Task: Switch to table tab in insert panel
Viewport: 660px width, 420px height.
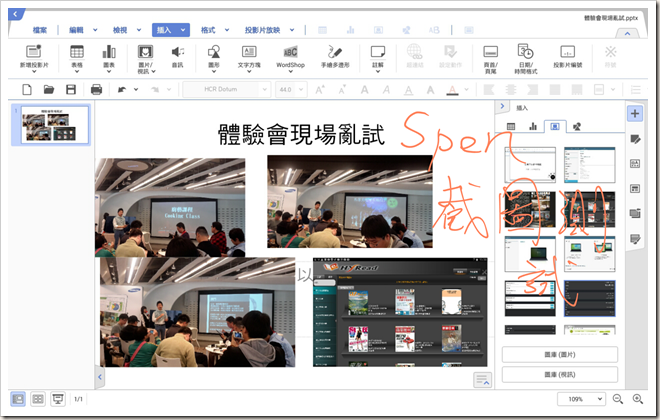Action: [511, 126]
